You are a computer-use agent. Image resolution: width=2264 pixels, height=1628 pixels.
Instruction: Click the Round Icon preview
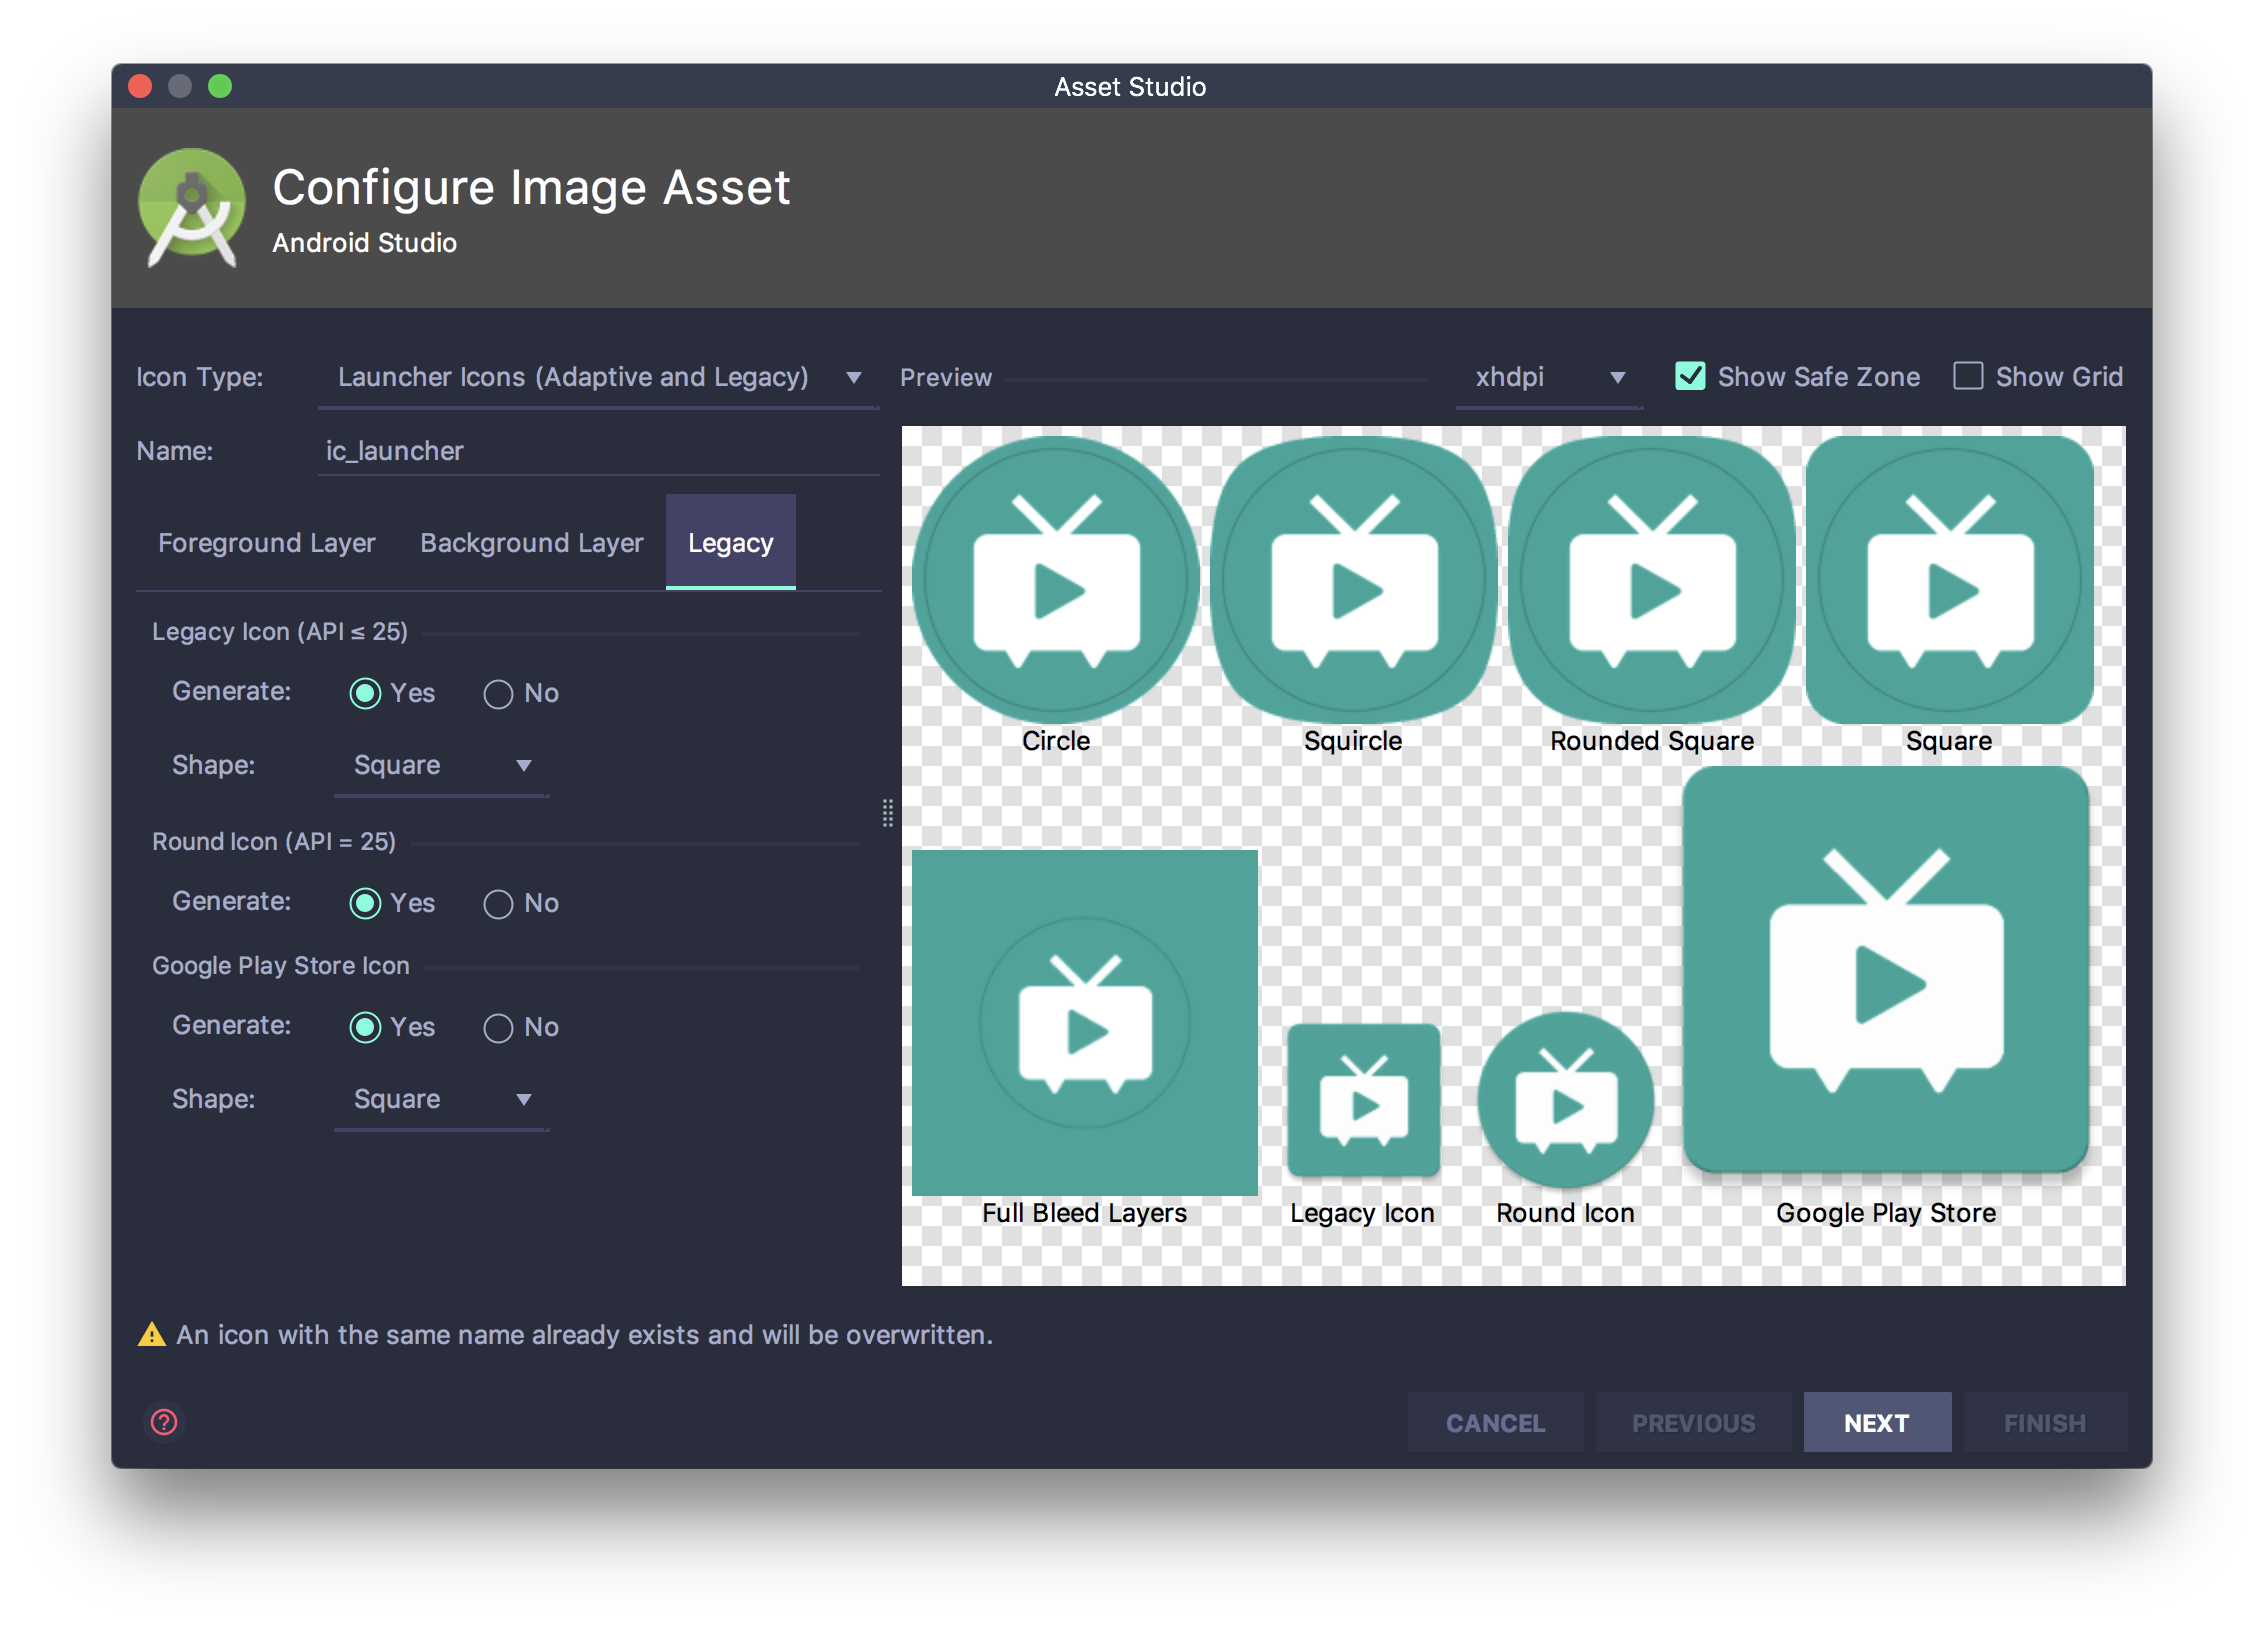(1565, 1100)
